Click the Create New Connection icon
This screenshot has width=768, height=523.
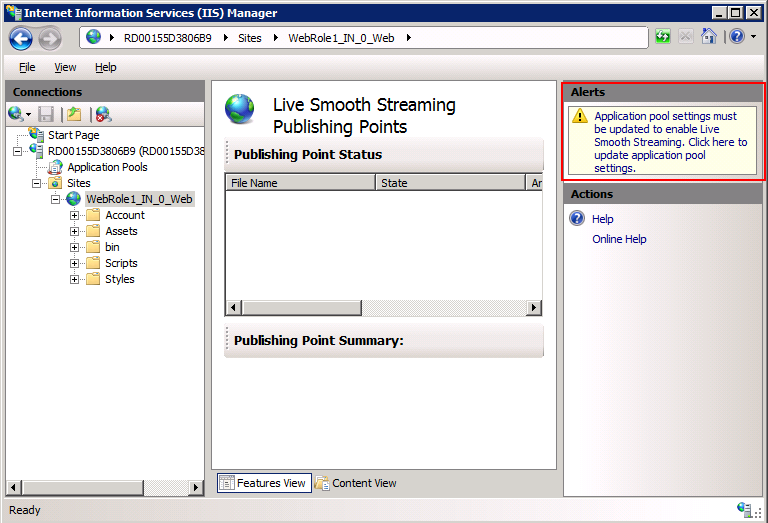(x=19, y=115)
